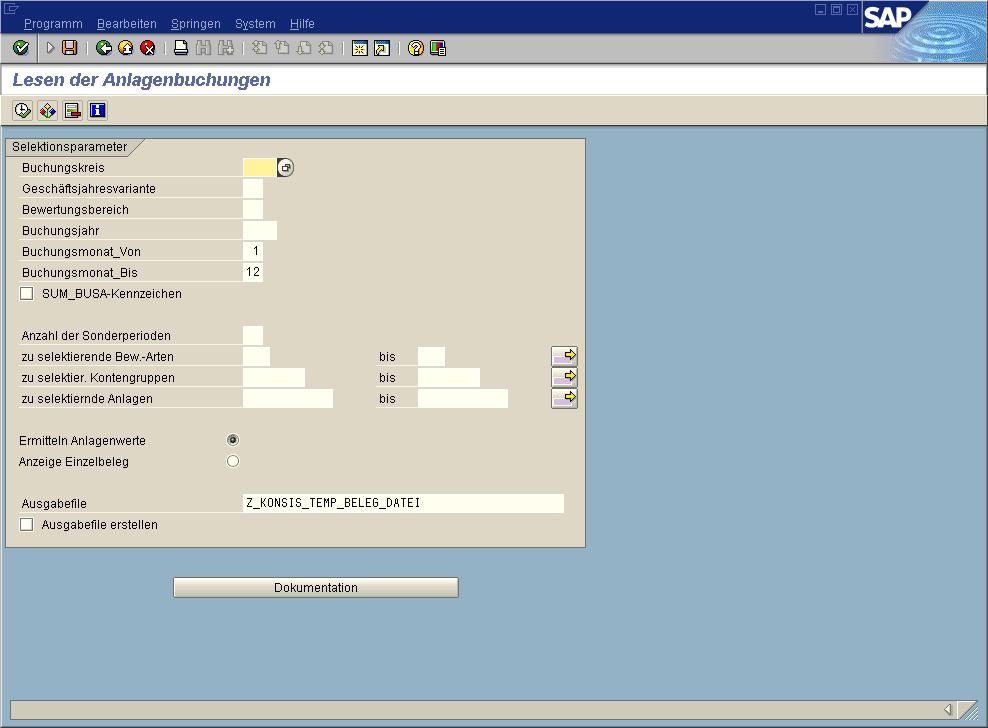Viewport: 988px width, 728px height.
Task: Click the Anlagen from-value field
Action: 288,398
